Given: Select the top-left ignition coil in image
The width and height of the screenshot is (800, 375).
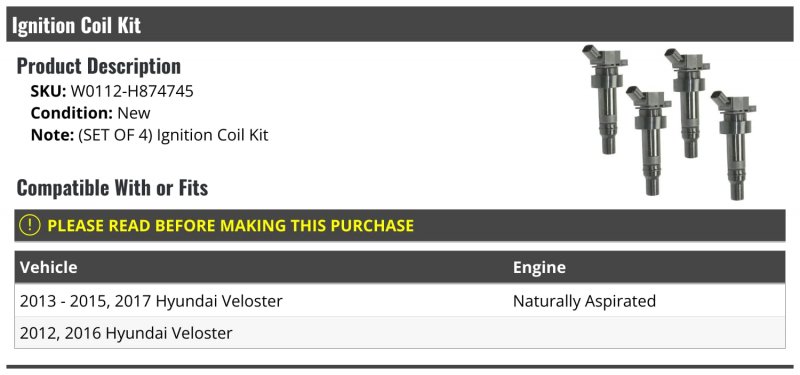Looking at the screenshot, I should 606,99.
